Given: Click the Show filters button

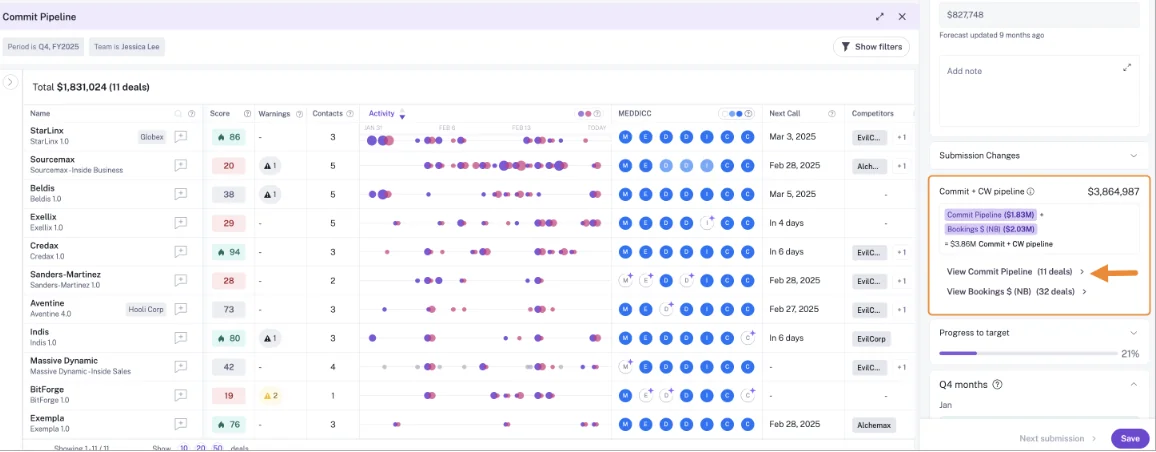Looking at the screenshot, I should coord(871,46).
